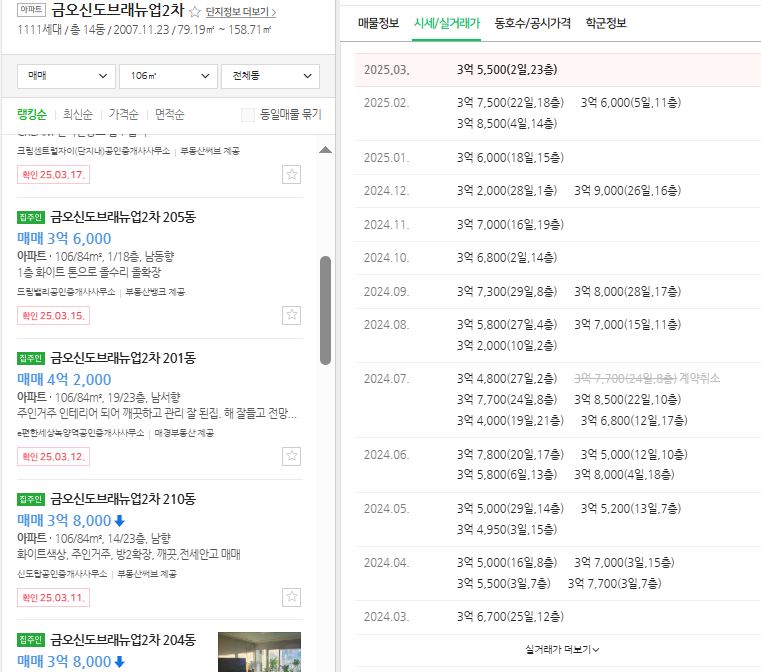Sort listings by 랭킹순

point(32,115)
